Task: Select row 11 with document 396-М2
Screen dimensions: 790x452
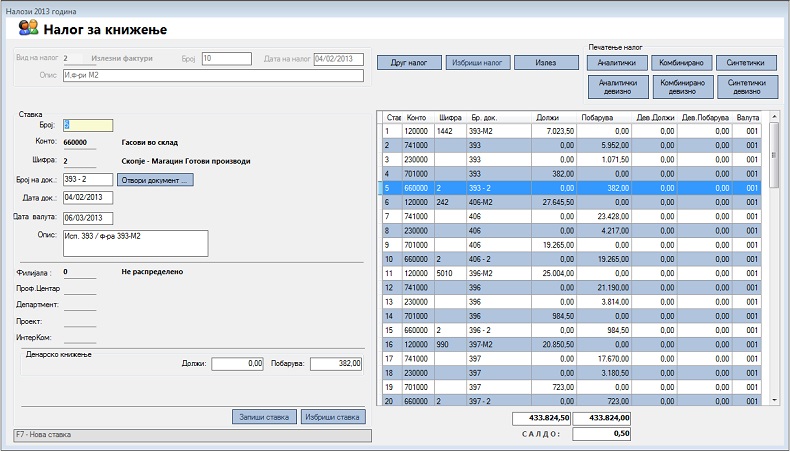Action: pos(571,273)
